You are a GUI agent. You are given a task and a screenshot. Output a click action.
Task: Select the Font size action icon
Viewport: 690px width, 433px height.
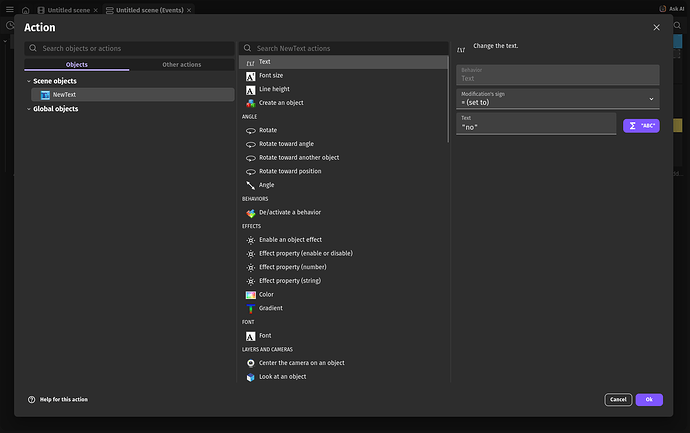251,76
